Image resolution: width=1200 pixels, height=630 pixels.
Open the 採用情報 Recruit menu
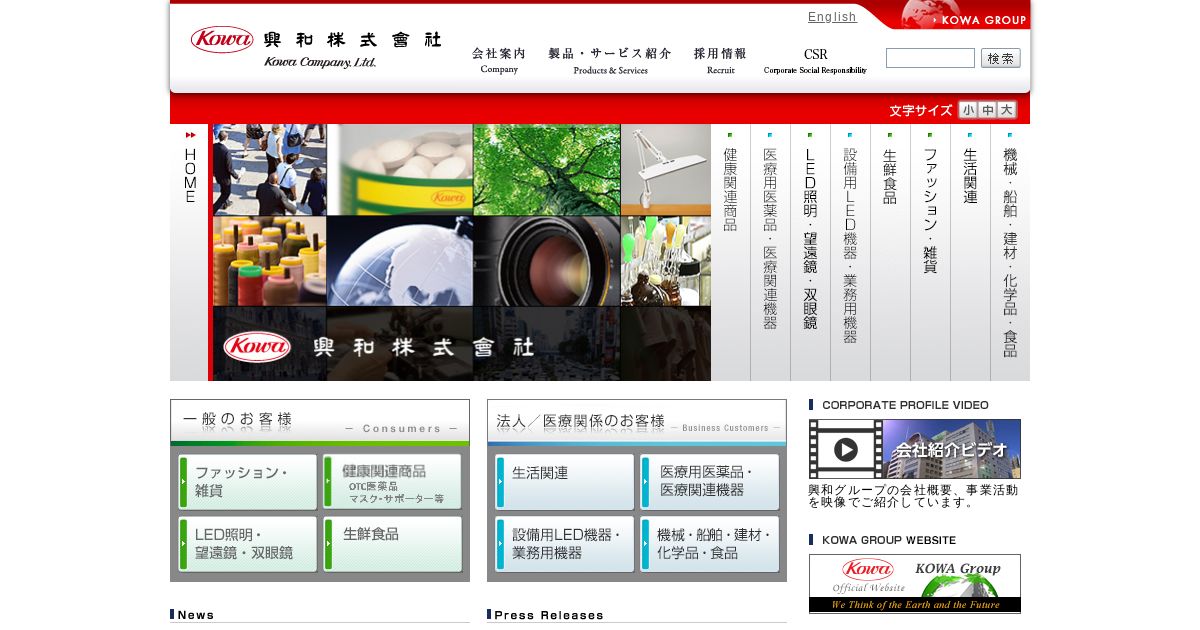(720, 60)
